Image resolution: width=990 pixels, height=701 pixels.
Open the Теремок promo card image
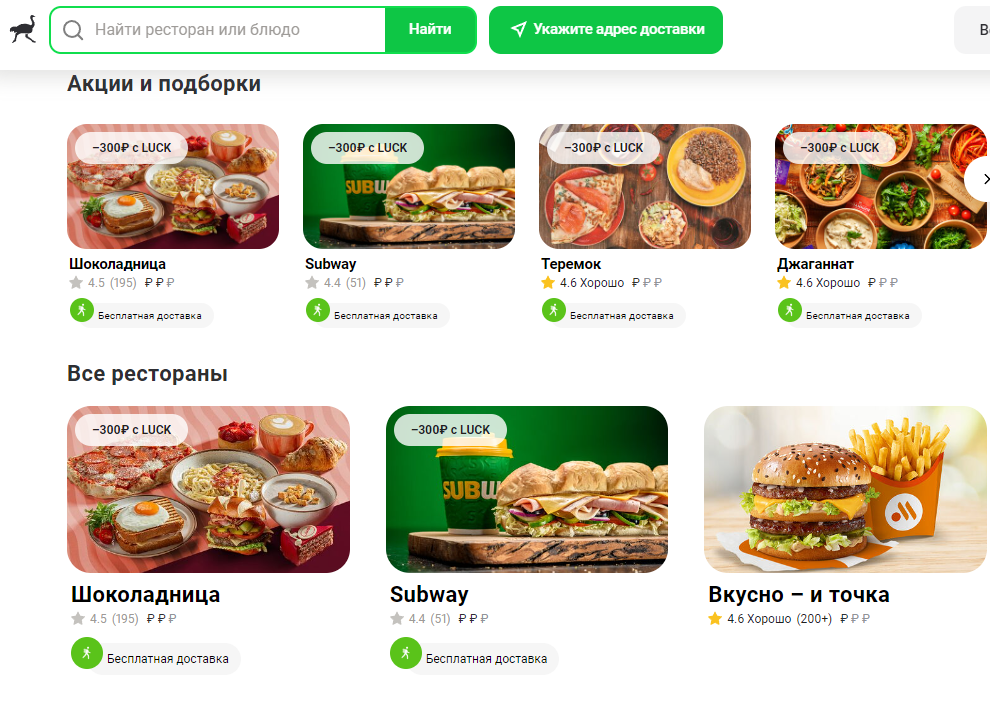pos(645,186)
